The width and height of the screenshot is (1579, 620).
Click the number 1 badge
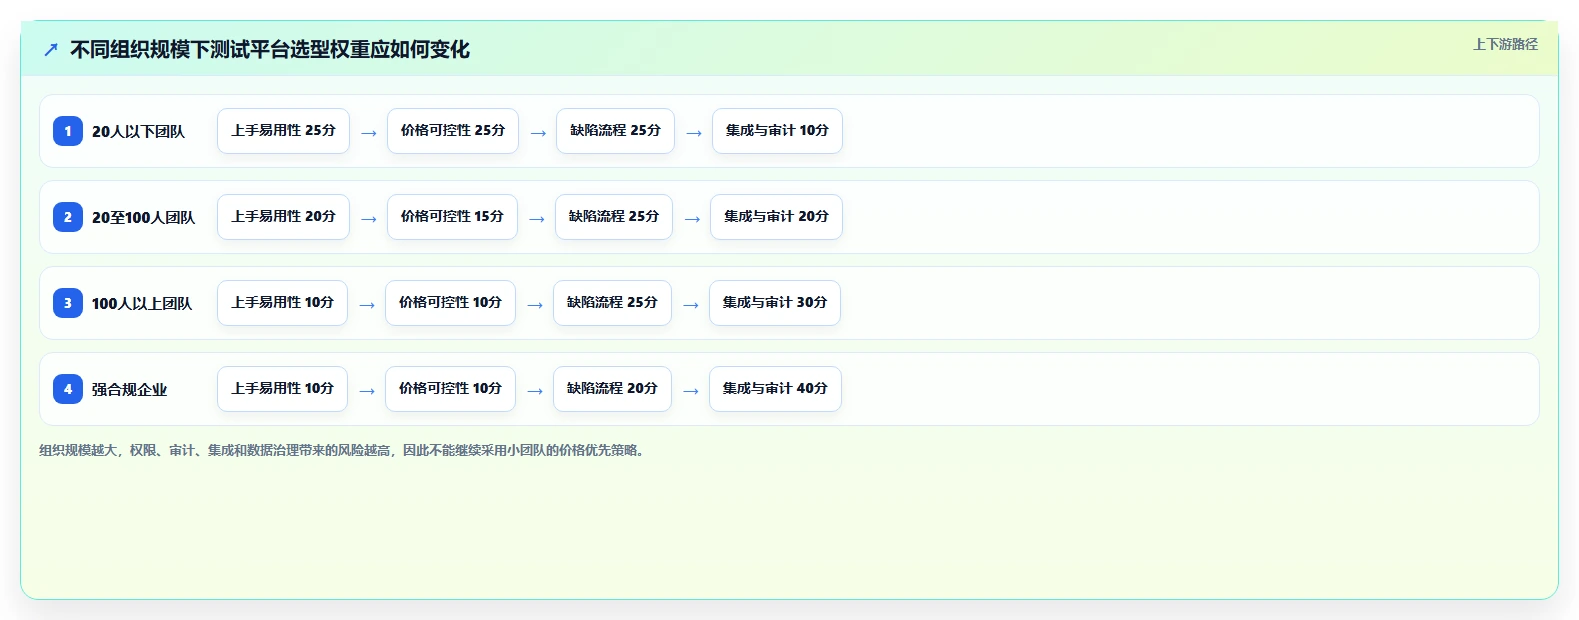(x=68, y=131)
